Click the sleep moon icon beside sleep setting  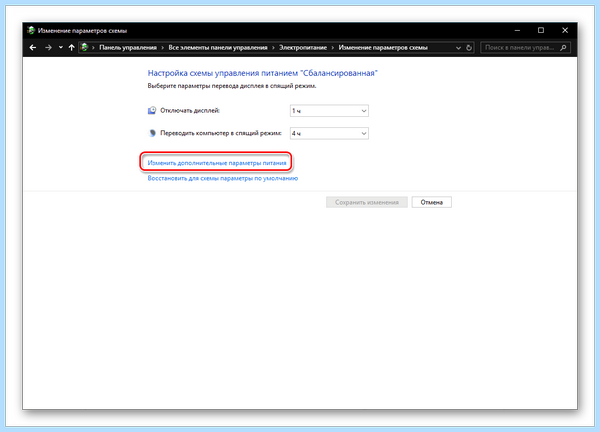pos(152,133)
